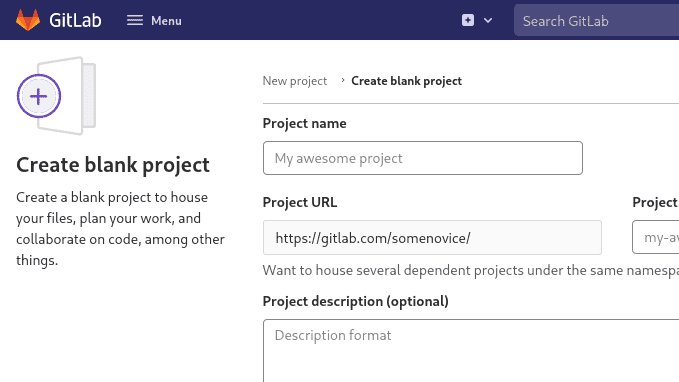Click the Create blank project heading

pos(113,165)
